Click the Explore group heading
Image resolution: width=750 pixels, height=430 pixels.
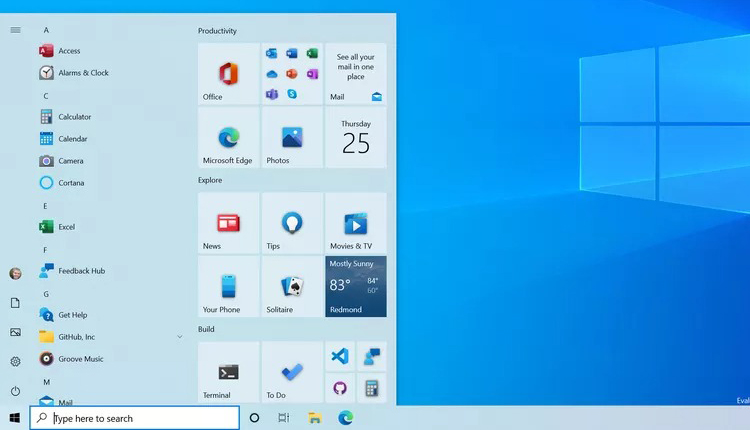pyautogui.click(x=210, y=180)
